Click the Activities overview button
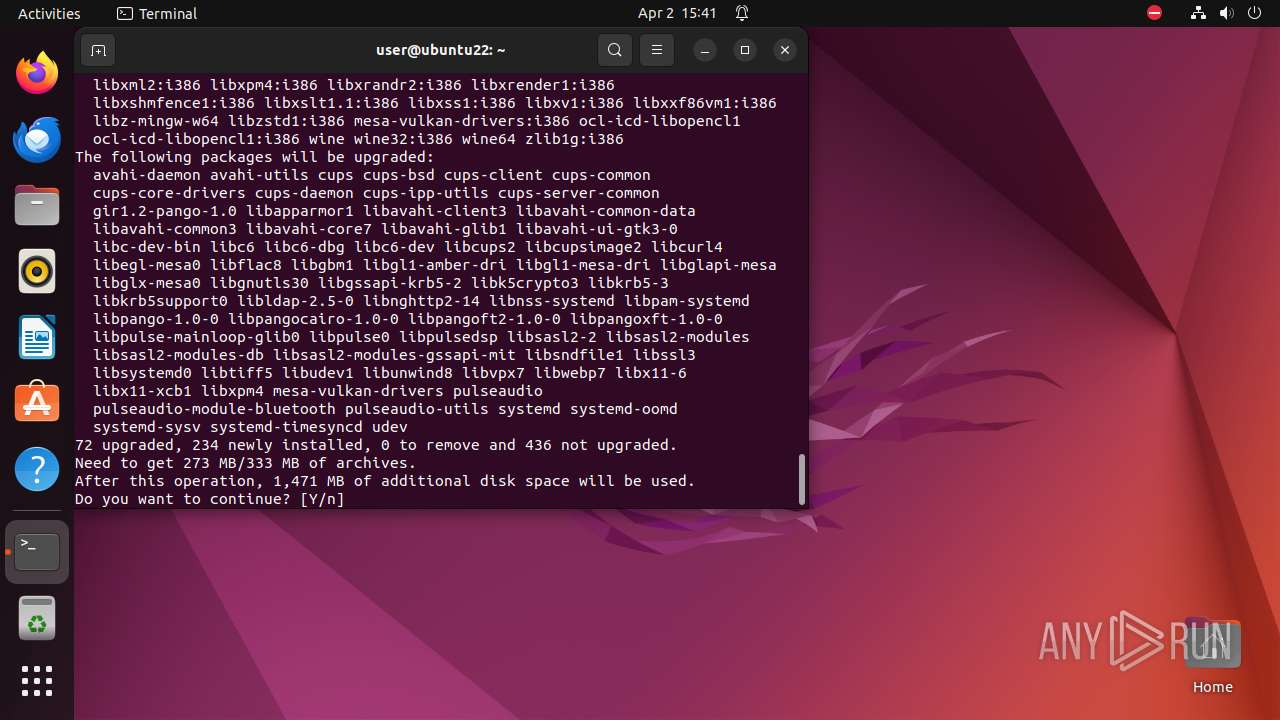The height and width of the screenshot is (720, 1280). click(49, 13)
